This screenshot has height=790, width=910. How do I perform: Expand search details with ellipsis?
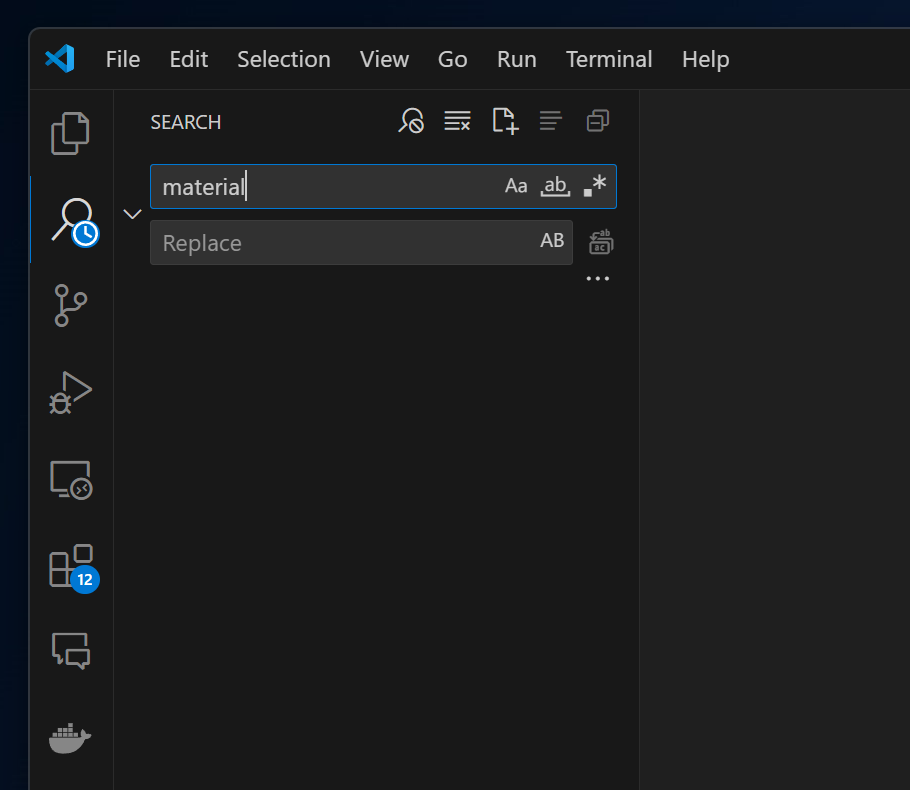(x=597, y=279)
